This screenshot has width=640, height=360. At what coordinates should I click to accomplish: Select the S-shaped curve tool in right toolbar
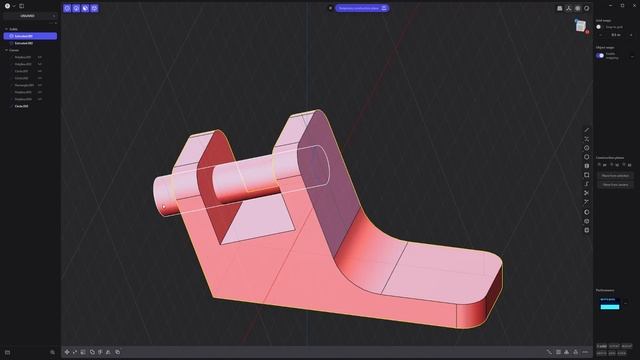pos(587,184)
